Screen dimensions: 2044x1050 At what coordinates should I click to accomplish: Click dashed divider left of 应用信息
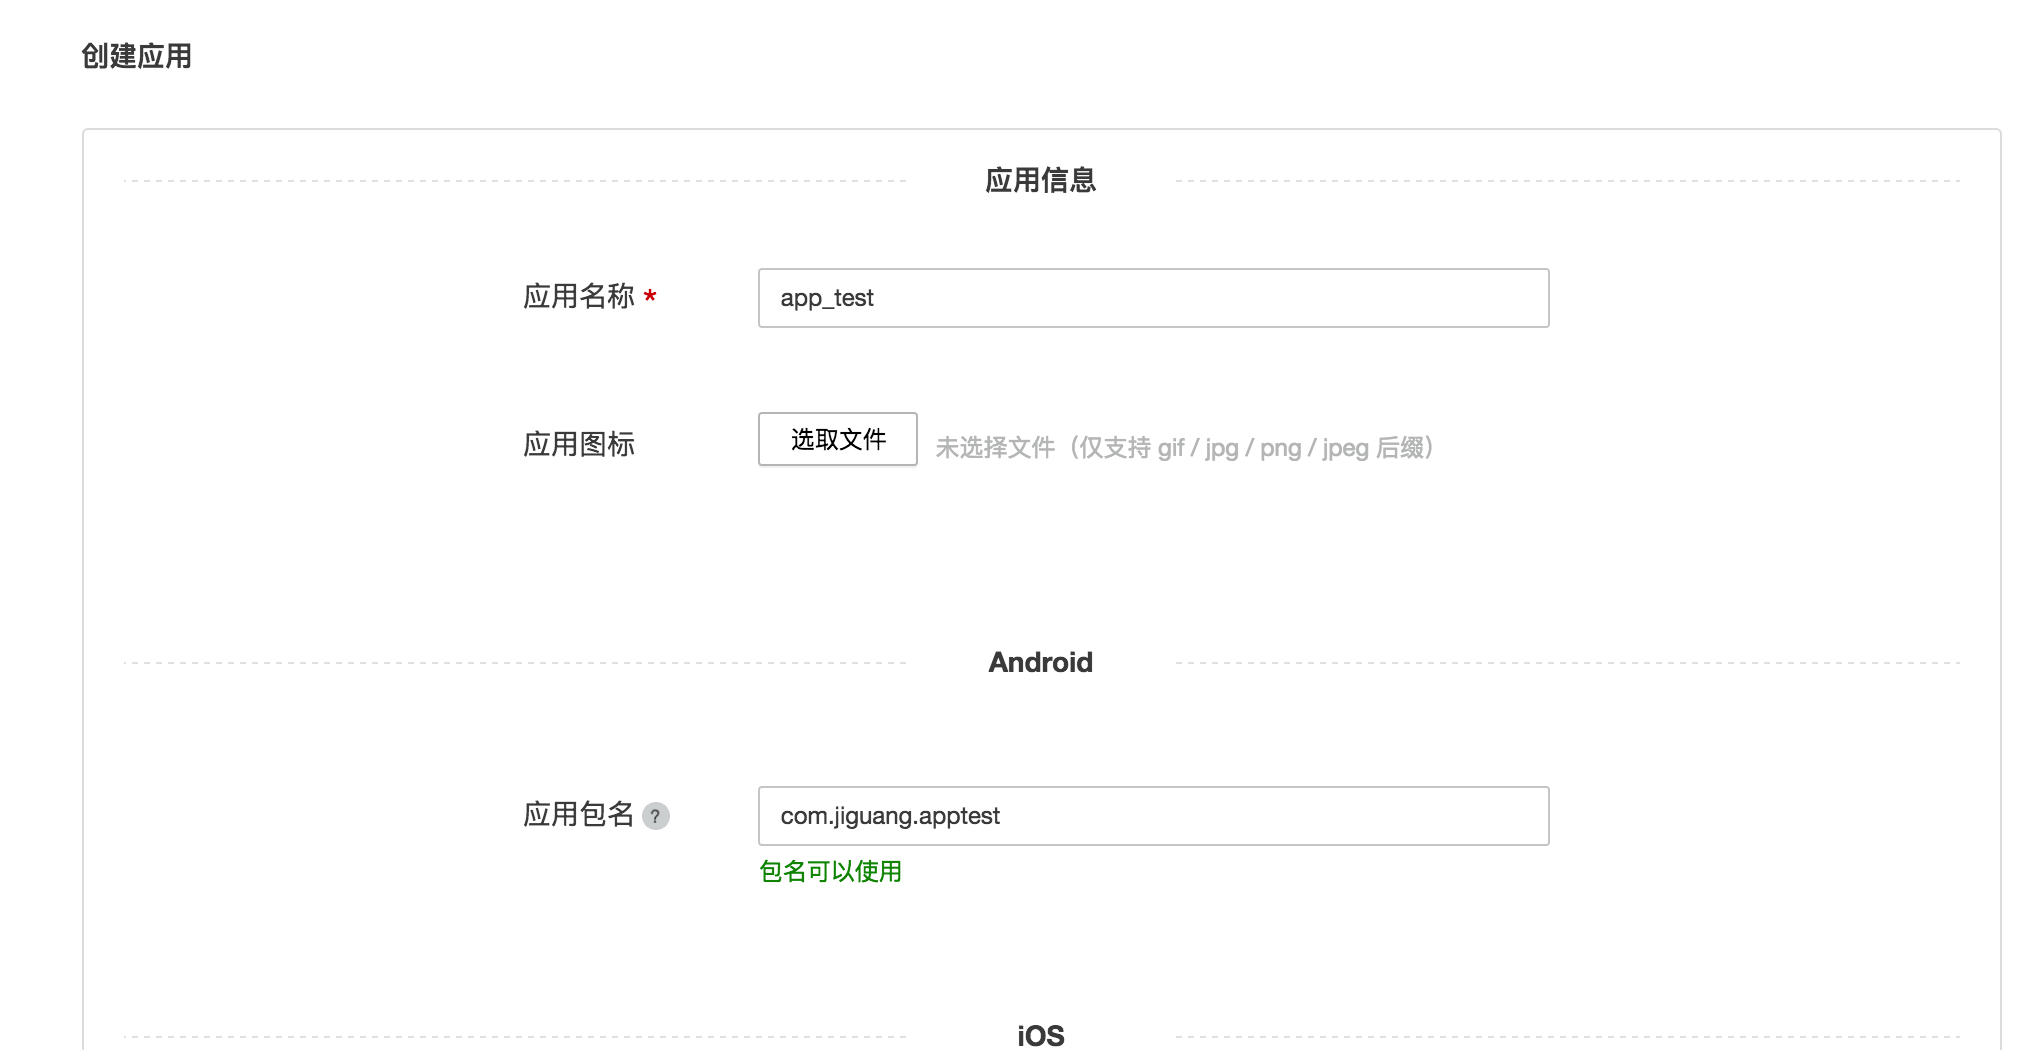(x=515, y=181)
